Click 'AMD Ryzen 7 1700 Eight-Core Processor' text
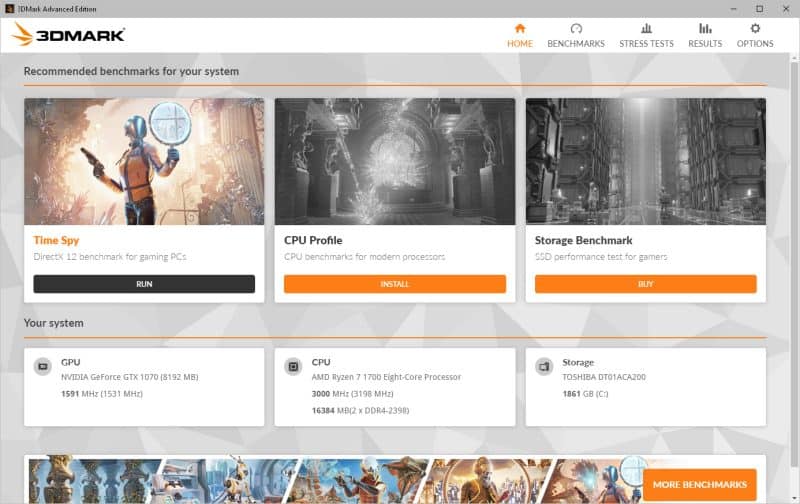The height and width of the screenshot is (504, 800). [386, 377]
